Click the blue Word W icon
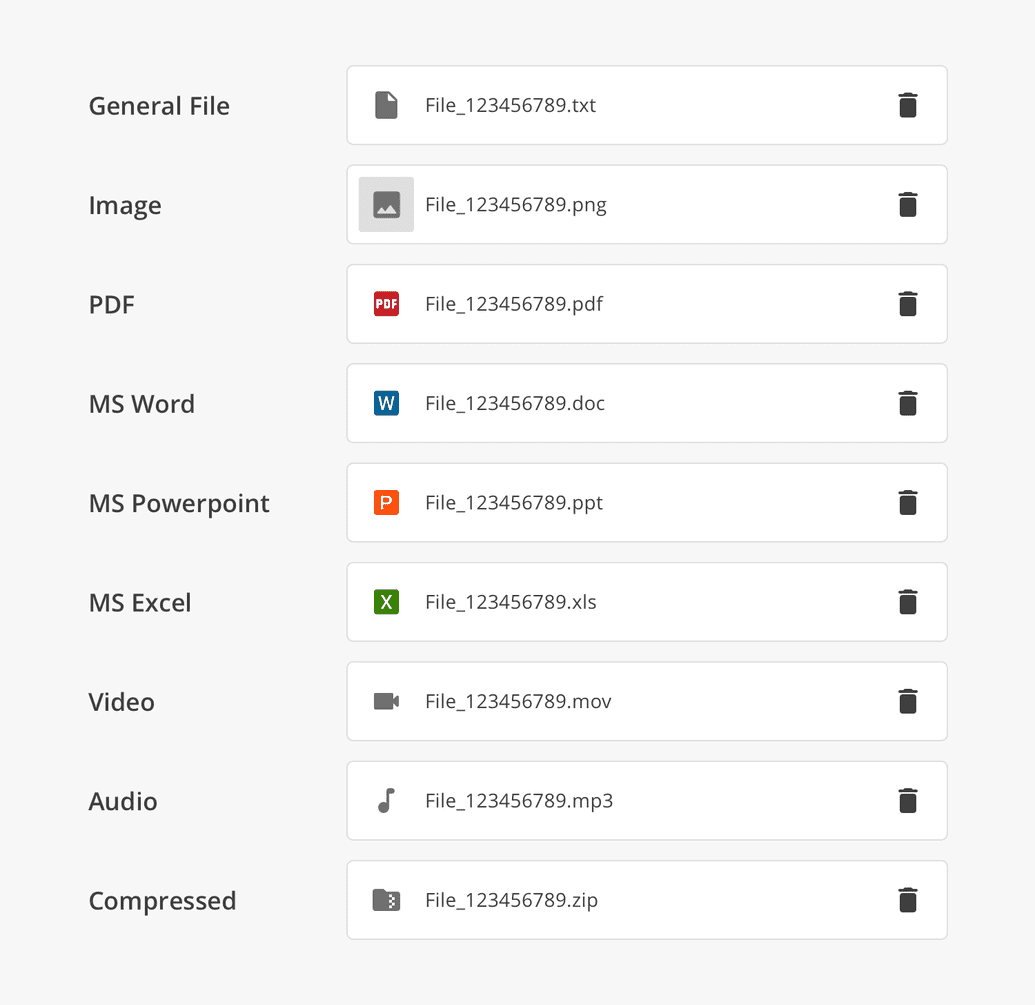Viewport: 1035px width, 1005px height. (x=386, y=403)
